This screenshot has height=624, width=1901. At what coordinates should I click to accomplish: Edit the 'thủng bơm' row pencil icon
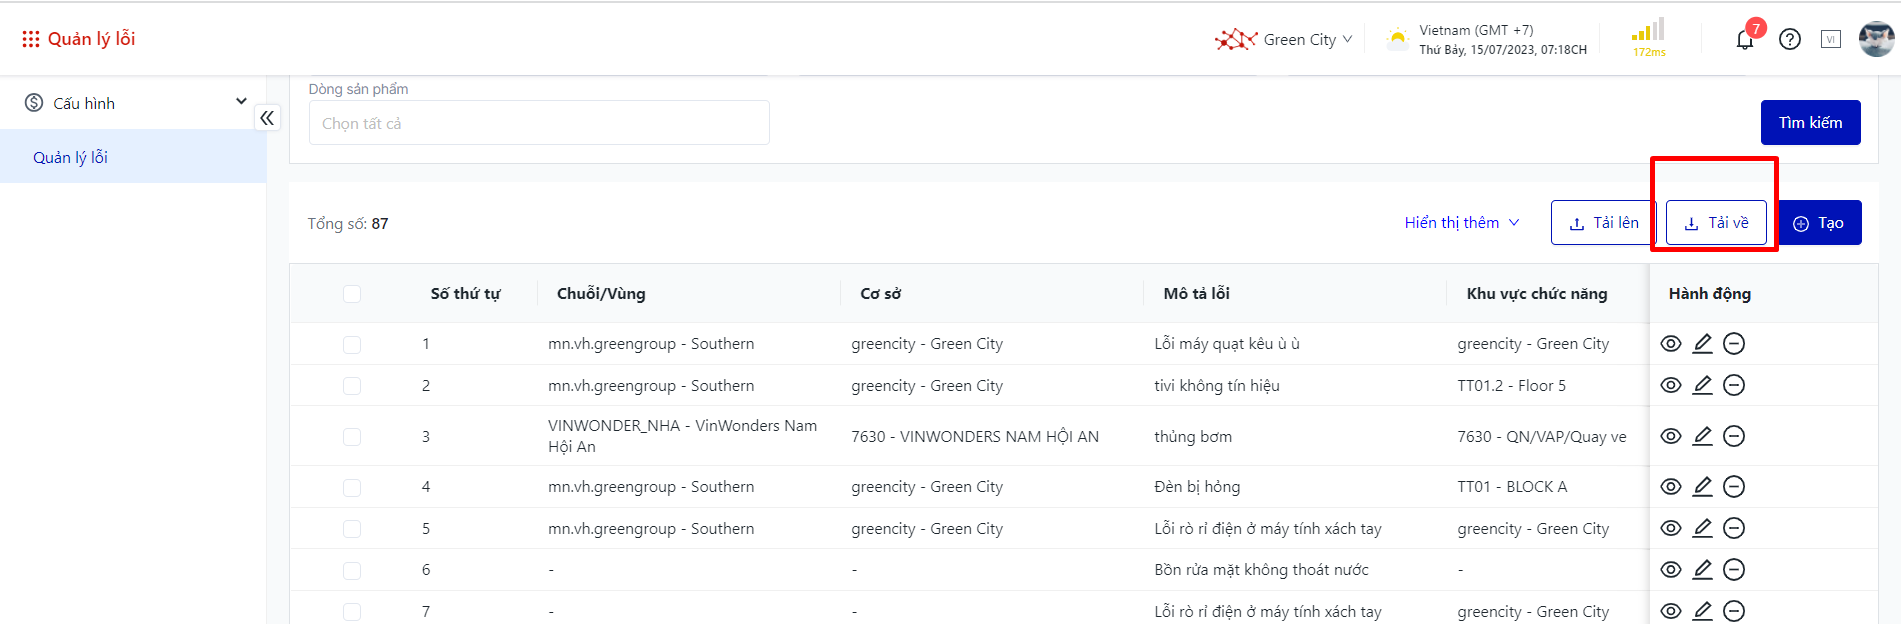(x=1702, y=436)
